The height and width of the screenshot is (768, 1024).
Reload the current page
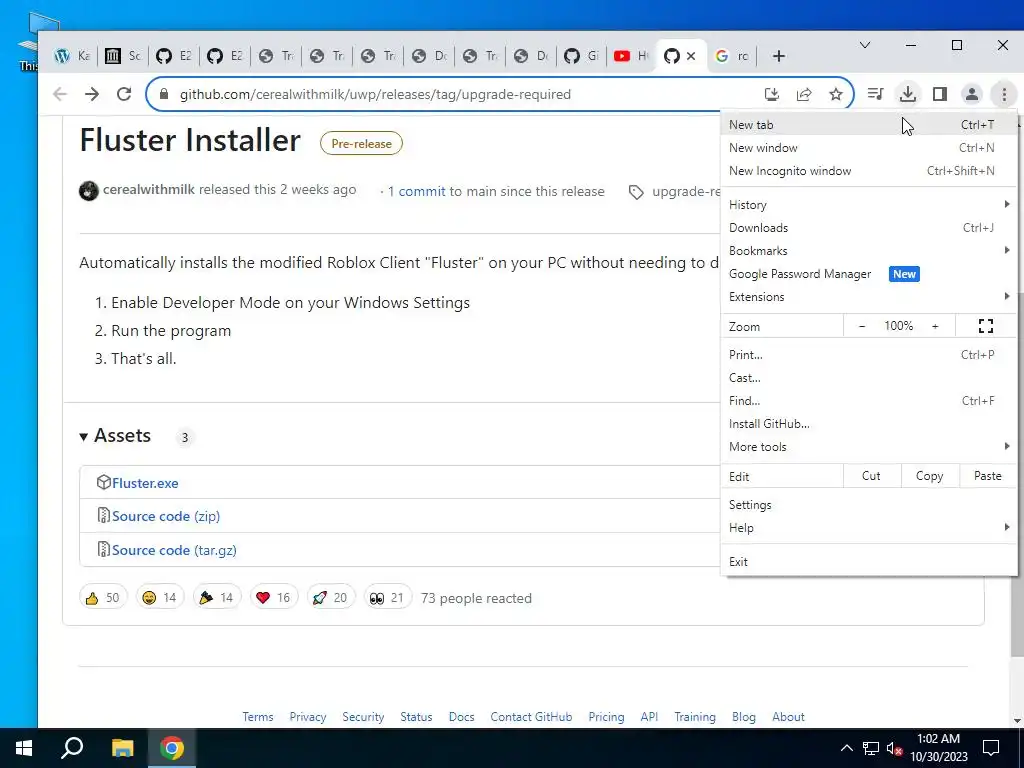pyautogui.click(x=124, y=94)
